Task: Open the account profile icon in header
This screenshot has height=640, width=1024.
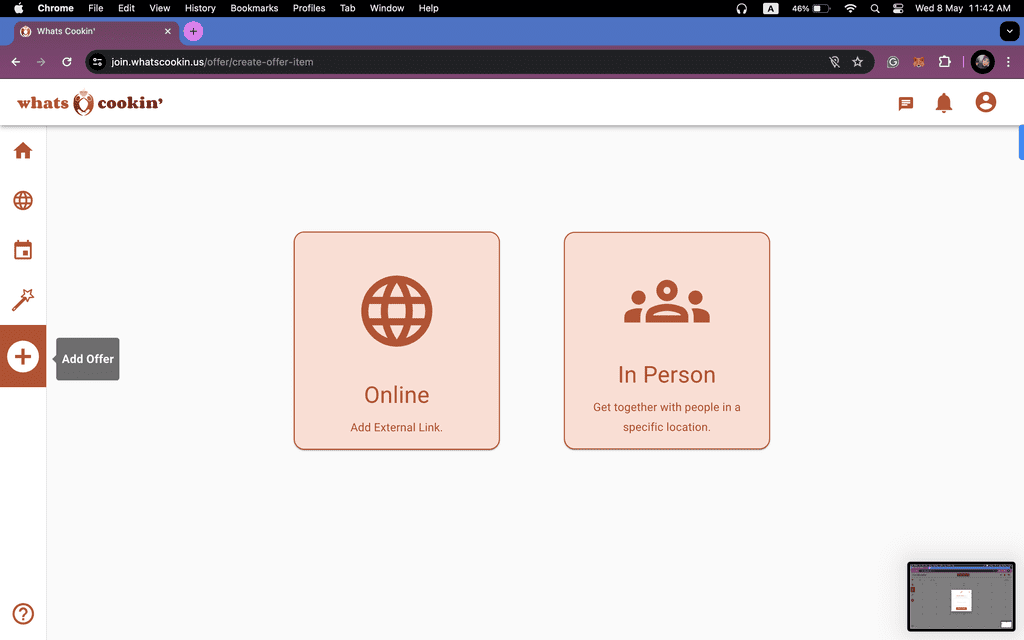Action: pyautogui.click(x=985, y=102)
